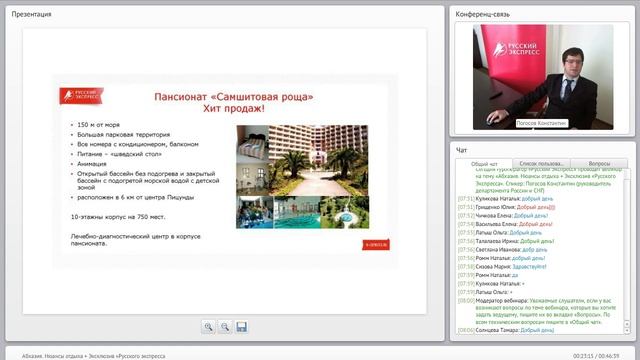The height and width of the screenshot is (360, 640).
Task: Click Латыш Ольга's "Добрый день" message
Action: 500,233
